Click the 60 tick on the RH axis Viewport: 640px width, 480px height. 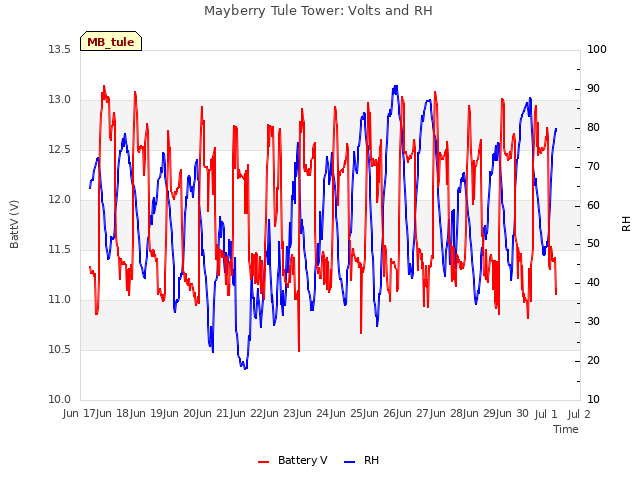pos(593,205)
